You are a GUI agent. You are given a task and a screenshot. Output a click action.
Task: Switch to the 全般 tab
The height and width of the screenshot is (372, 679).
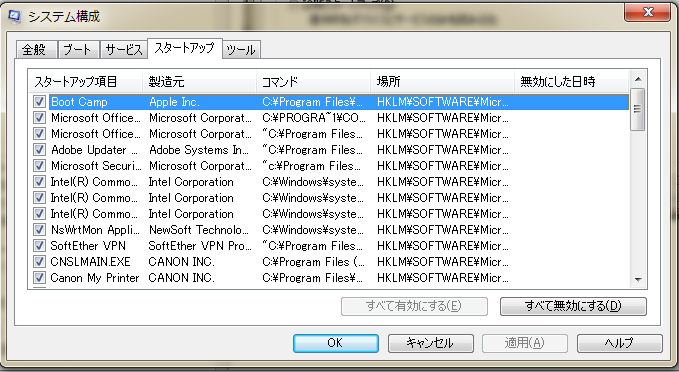(36, 49)
